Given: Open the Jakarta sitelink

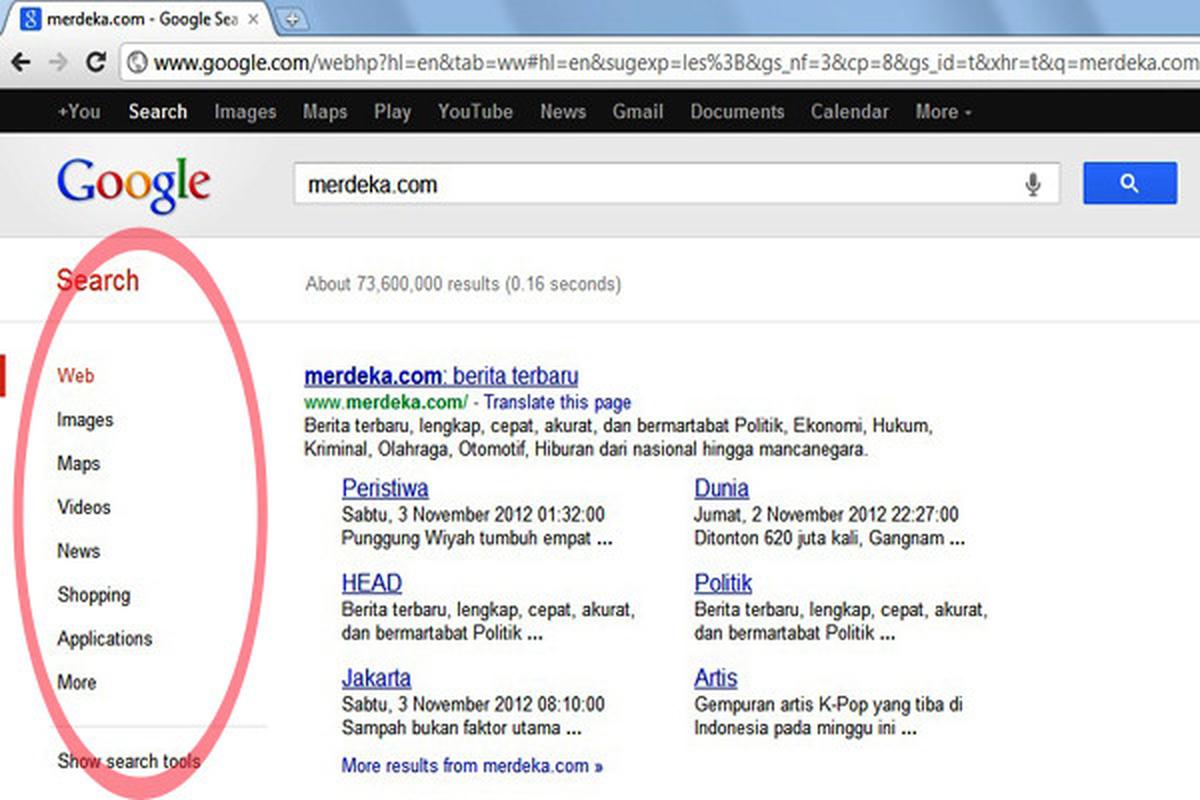Looking at the screenshot, I should [376, 678].
